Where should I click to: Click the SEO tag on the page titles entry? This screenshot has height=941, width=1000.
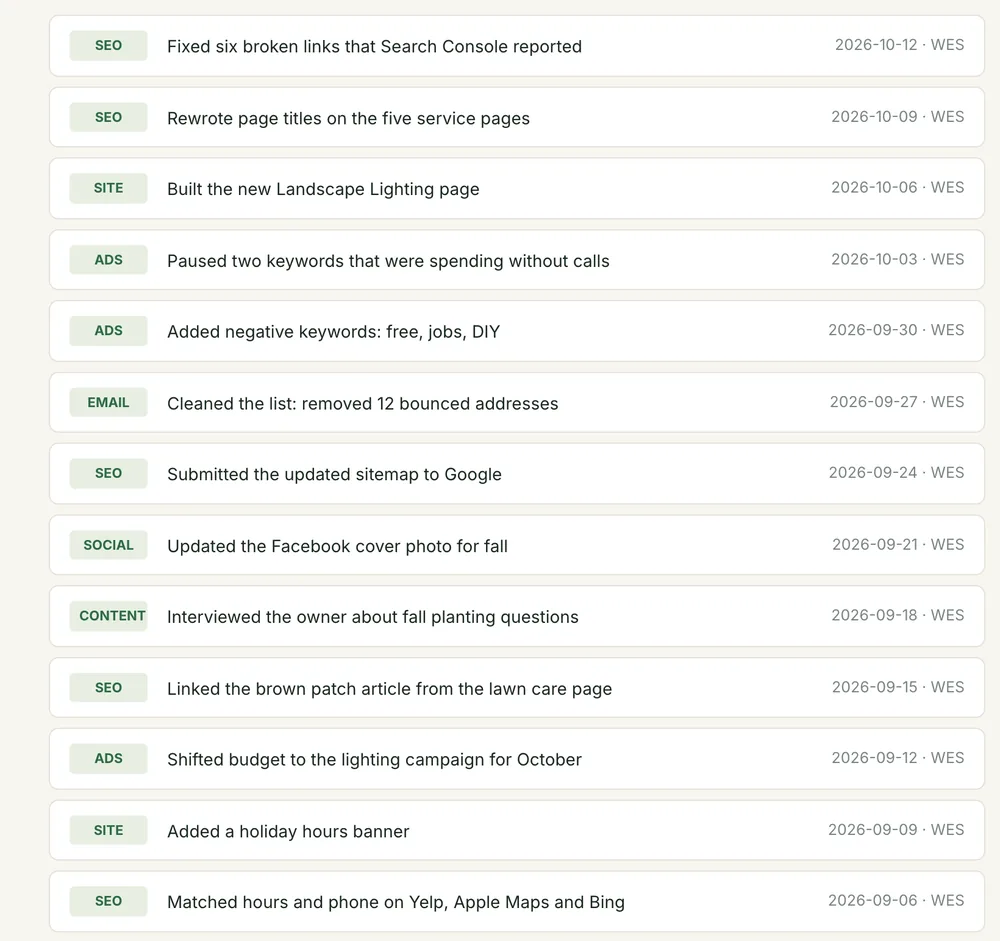[108, 117]
